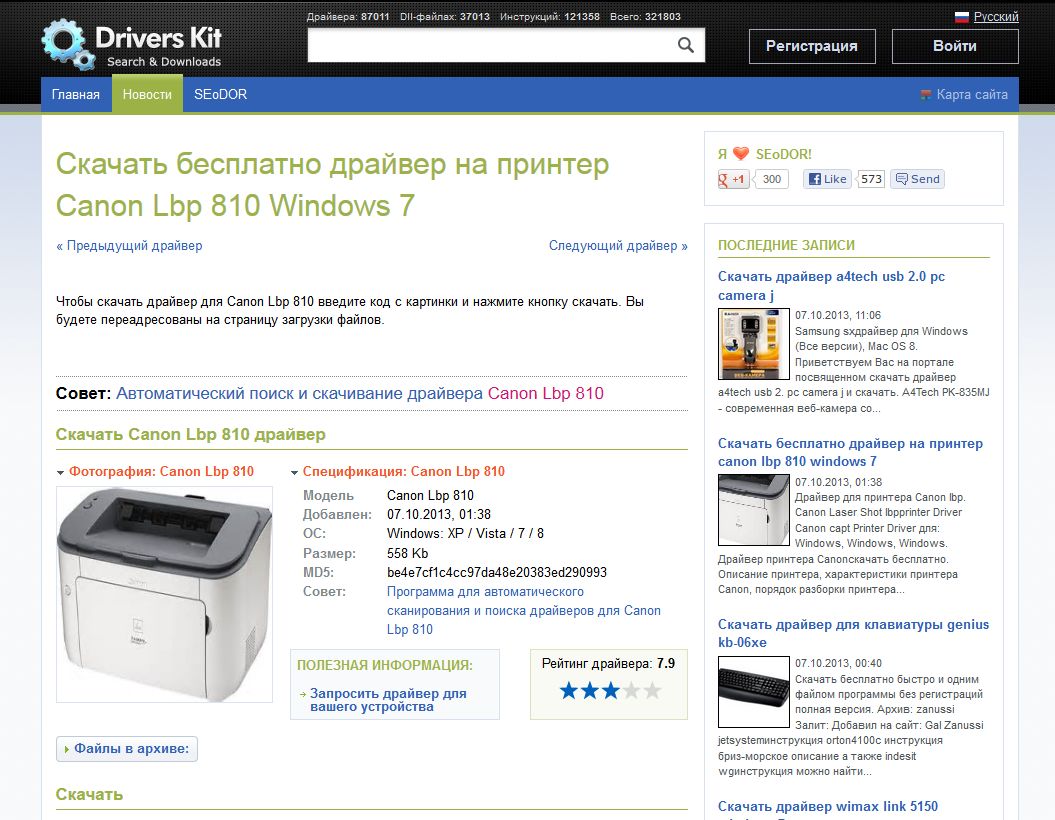Open the Genius keyboard thumbnail
Viewport: 1055px width, 820px height.
click(754, 692)
